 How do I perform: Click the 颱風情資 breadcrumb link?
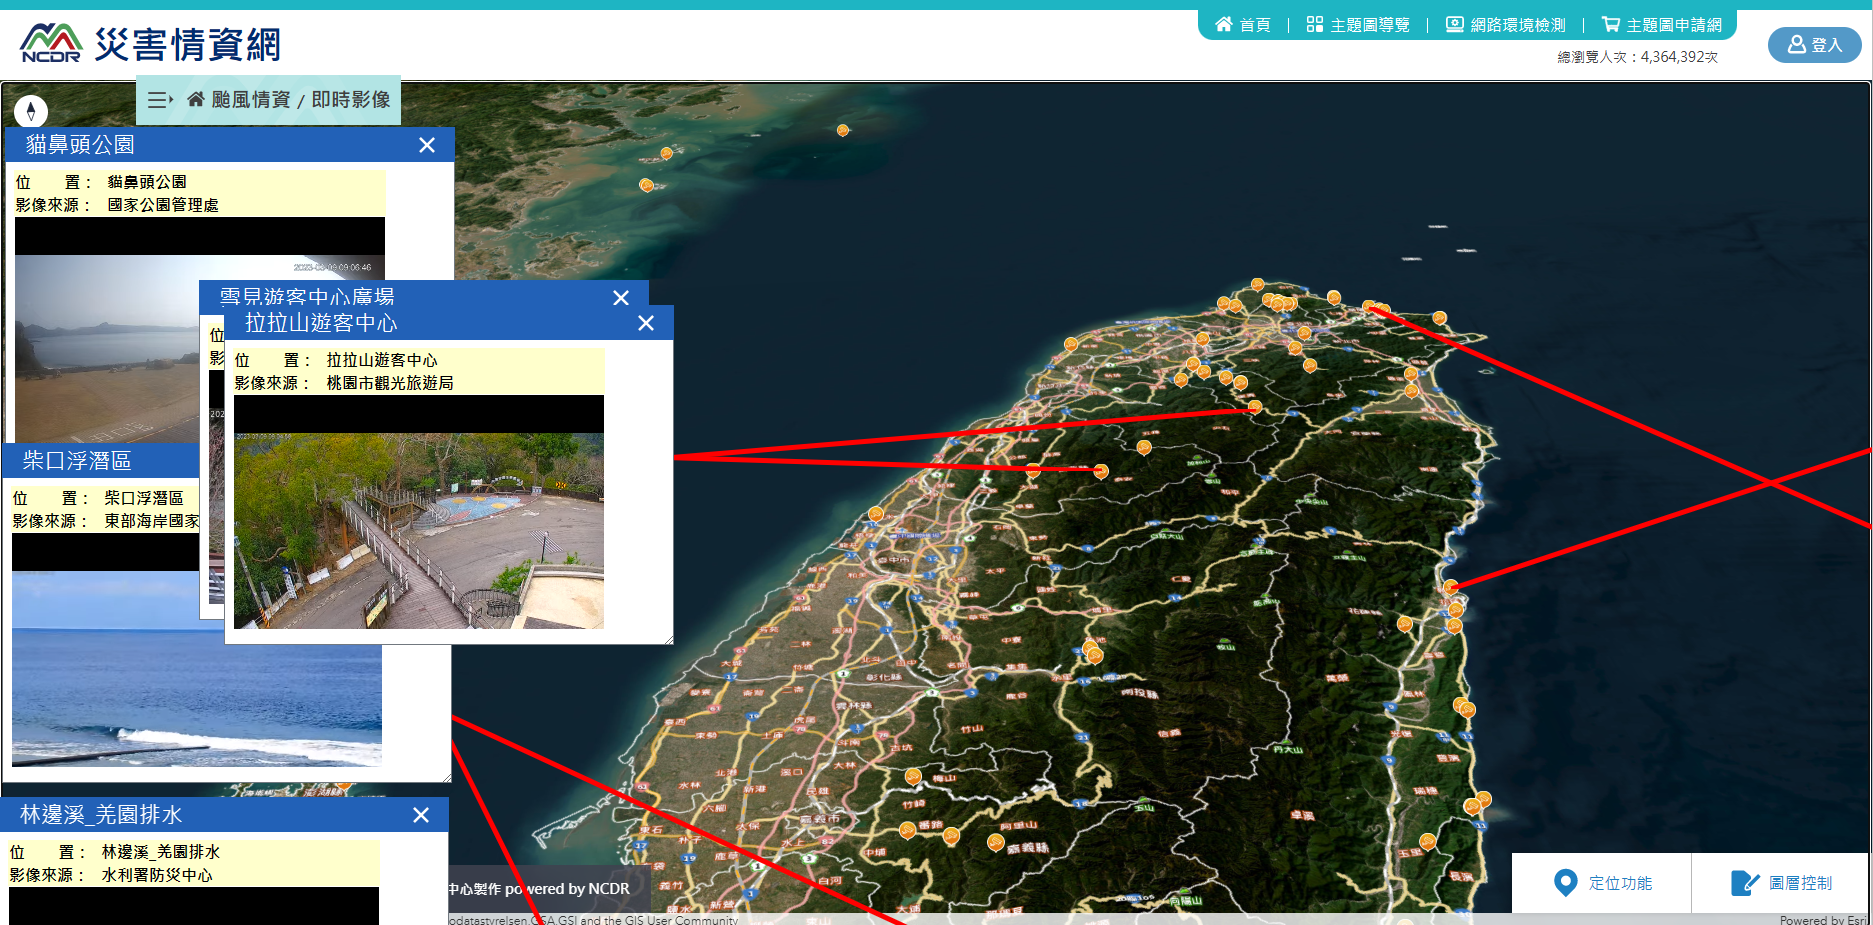tap(251, 100)
